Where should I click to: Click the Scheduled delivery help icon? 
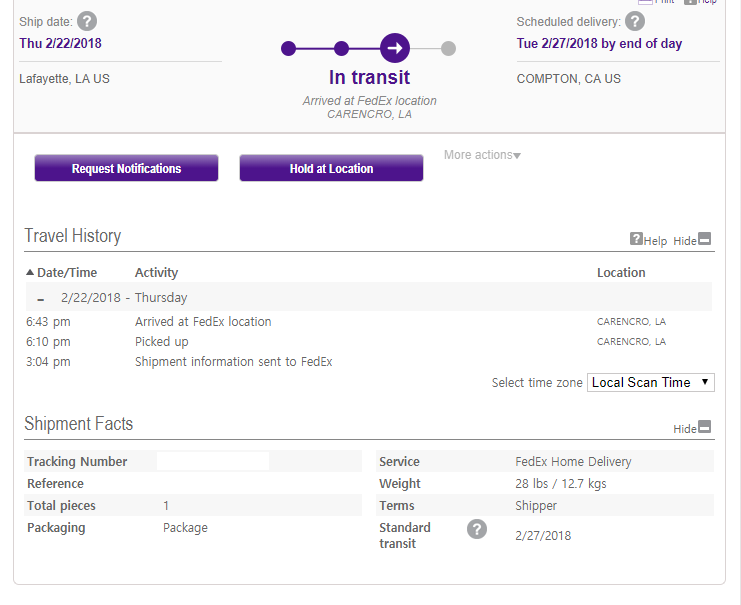coord(635,21)
